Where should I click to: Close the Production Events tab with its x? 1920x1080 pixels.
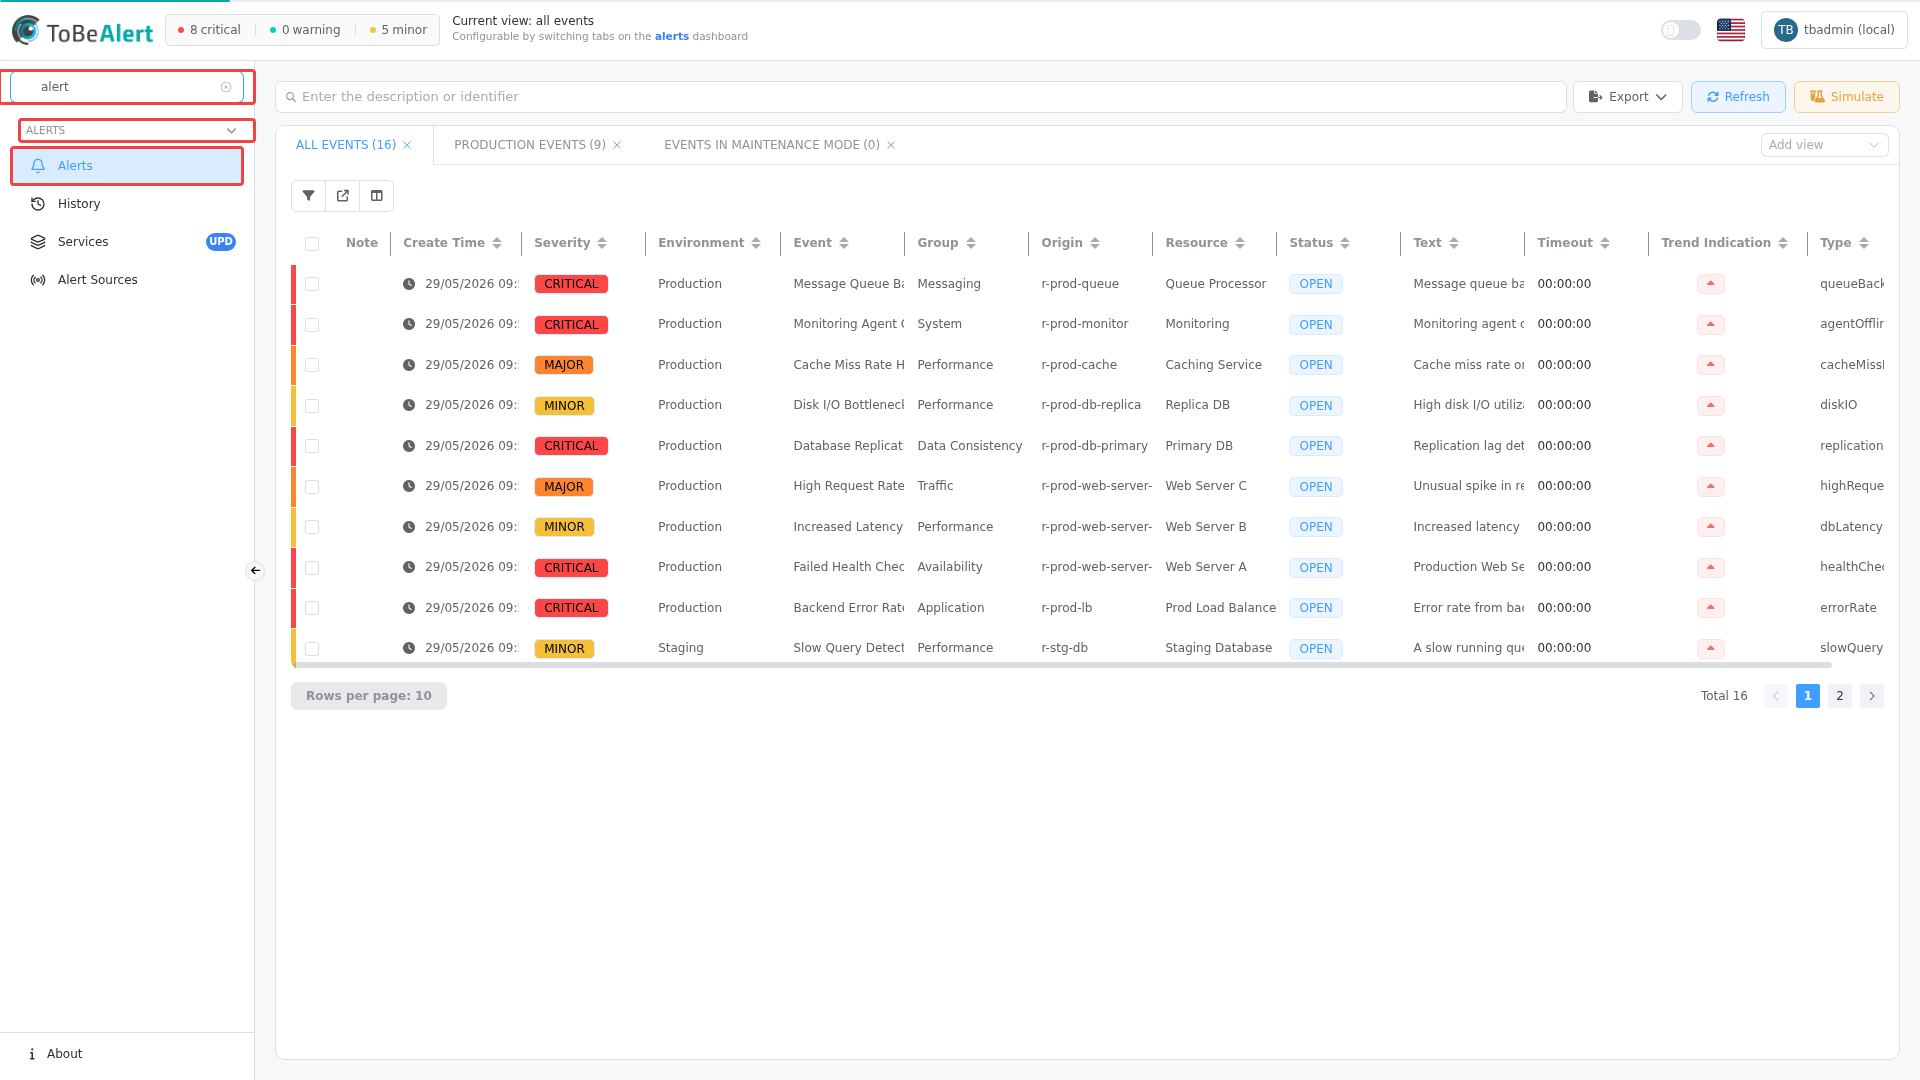[x=617, y=146]
